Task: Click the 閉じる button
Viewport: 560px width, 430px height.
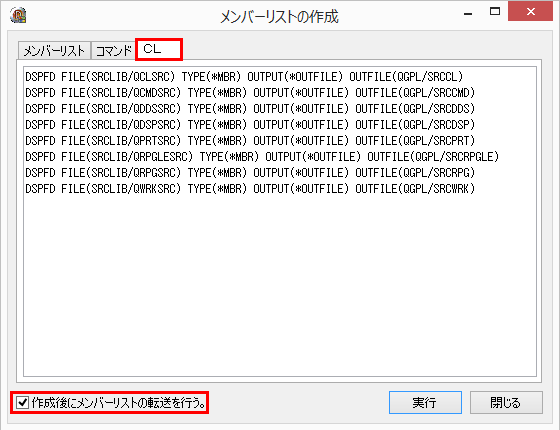Action: coord(506,402)
